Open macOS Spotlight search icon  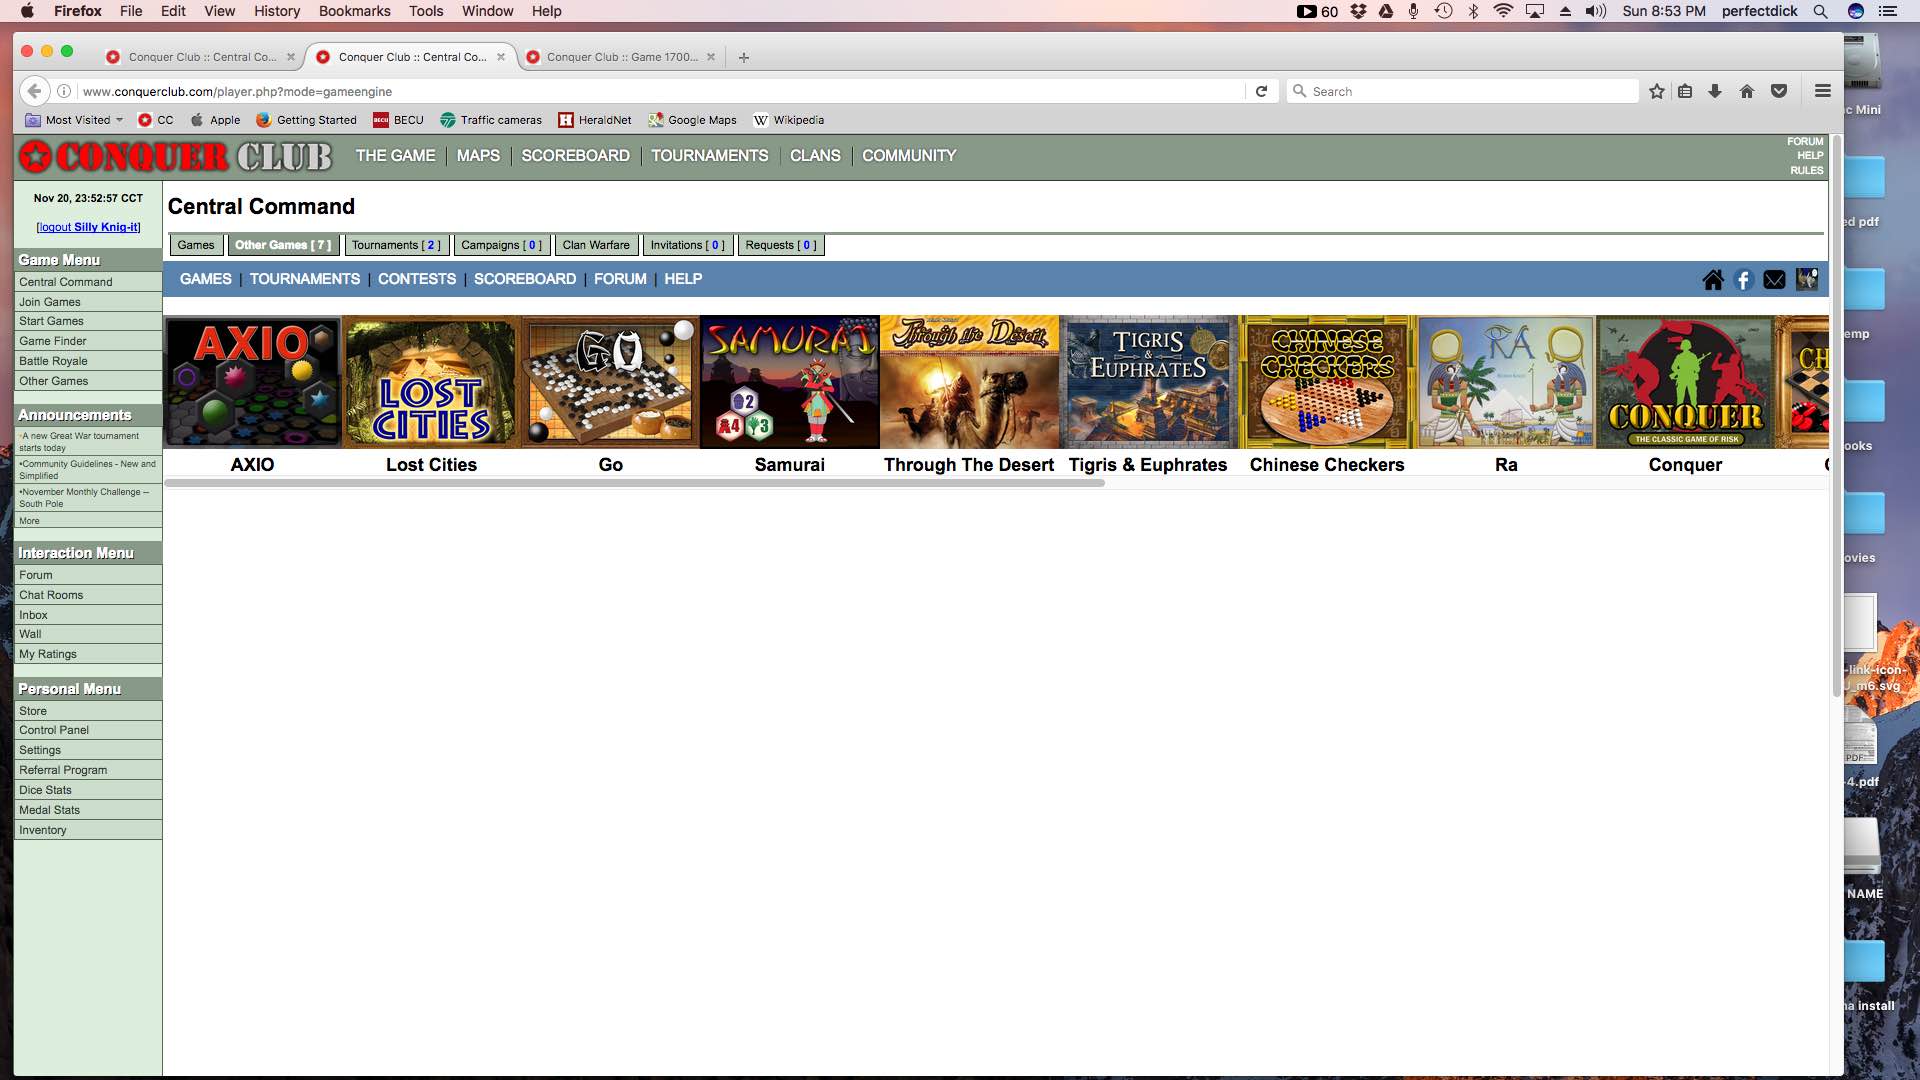(x=1820, y=11)
